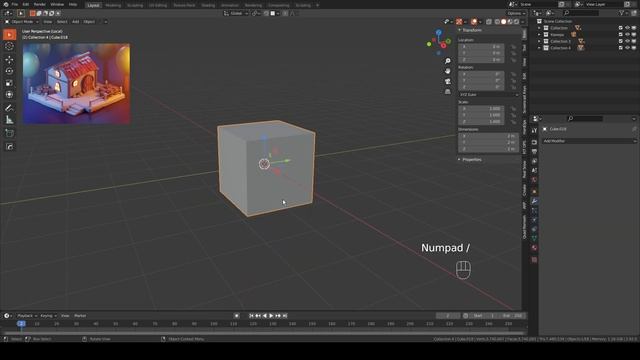The width and height of the screenshot is (640, 360).
Task: Select the Add Cube tool
Action: tap(9, 133)
